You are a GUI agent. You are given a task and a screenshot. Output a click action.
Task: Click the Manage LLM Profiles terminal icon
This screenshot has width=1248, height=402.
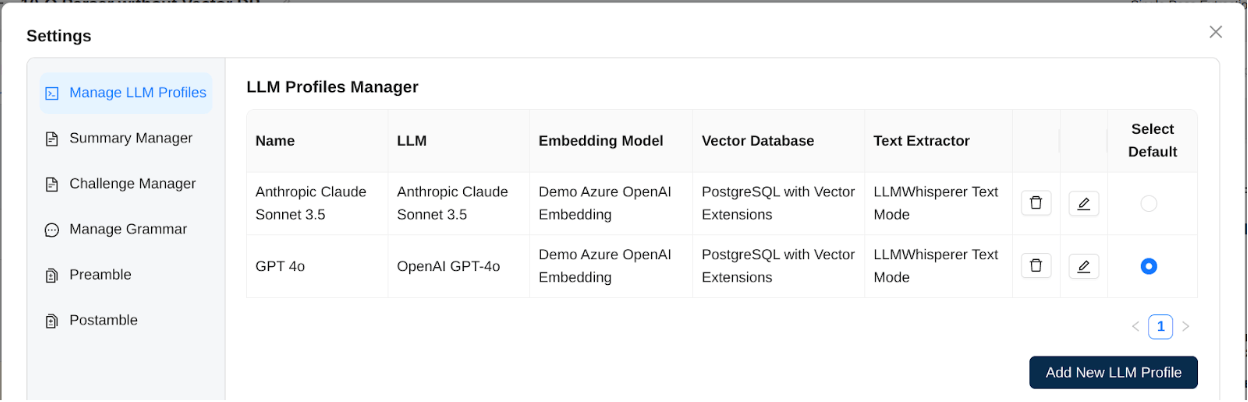point(52,93)
